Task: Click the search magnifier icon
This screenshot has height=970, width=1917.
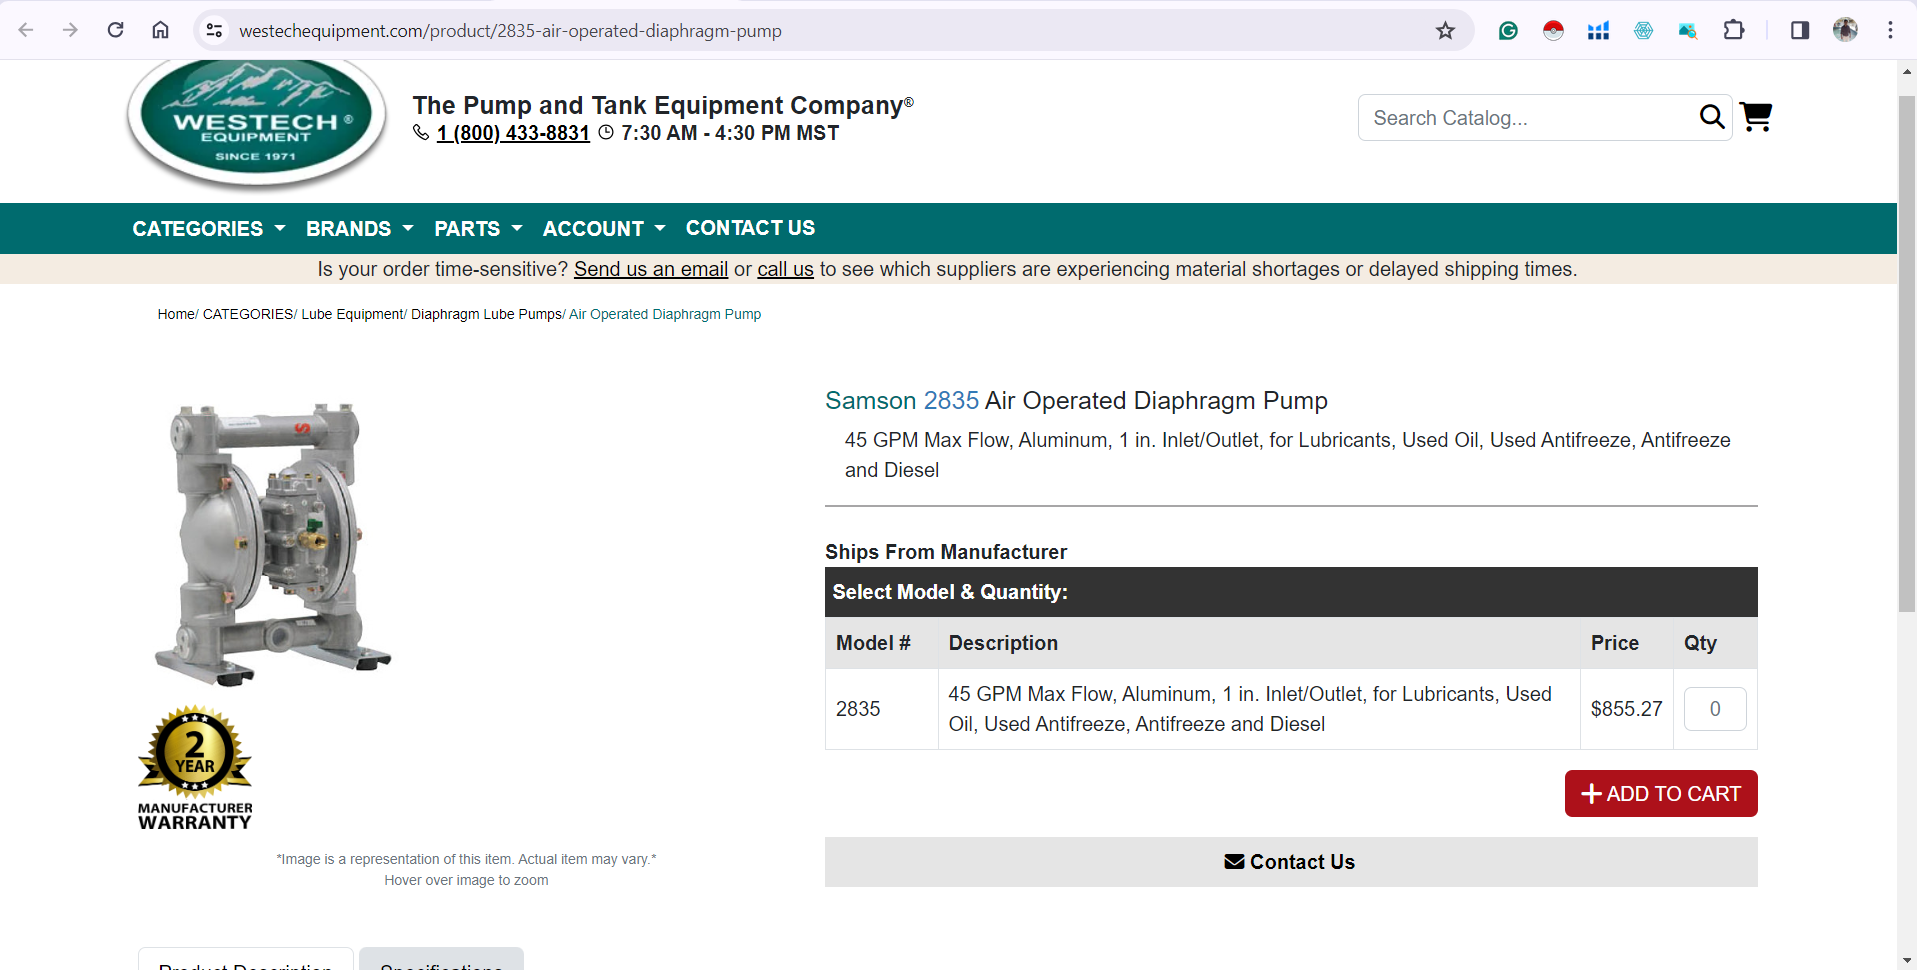Action: (1712, 118)
